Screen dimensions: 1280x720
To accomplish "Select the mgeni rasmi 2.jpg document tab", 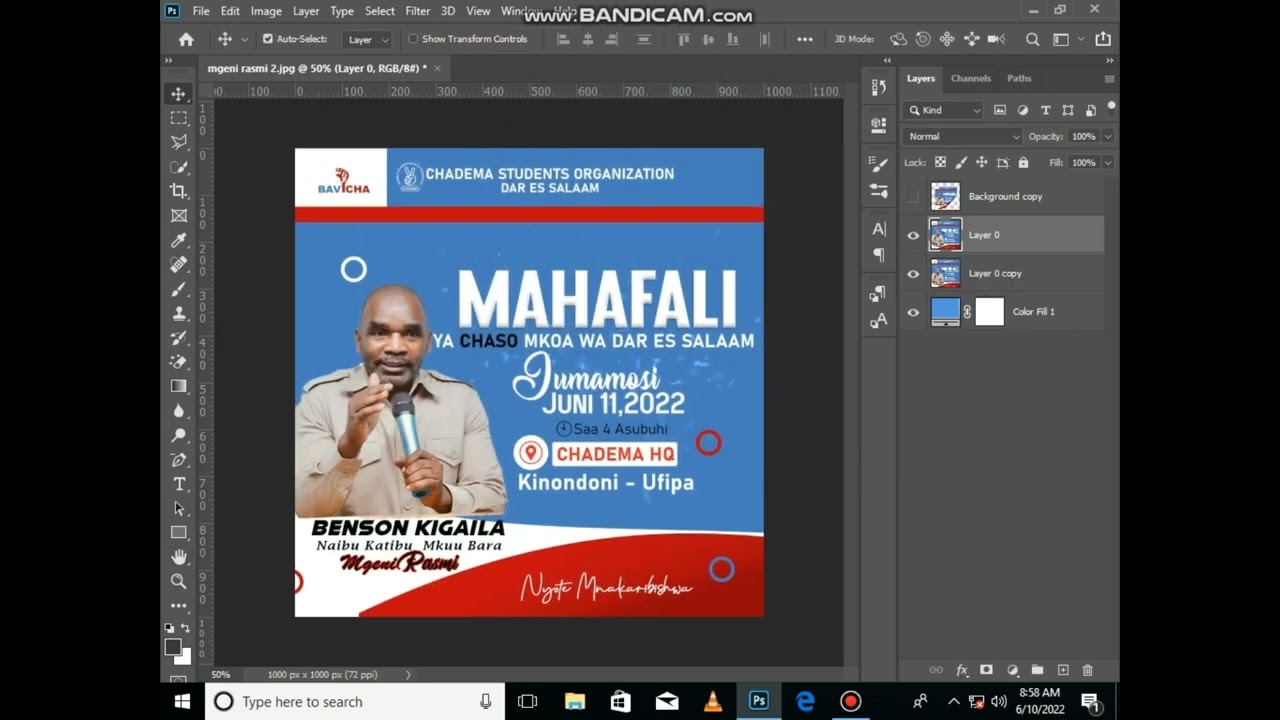I will (x=316, y=68).
